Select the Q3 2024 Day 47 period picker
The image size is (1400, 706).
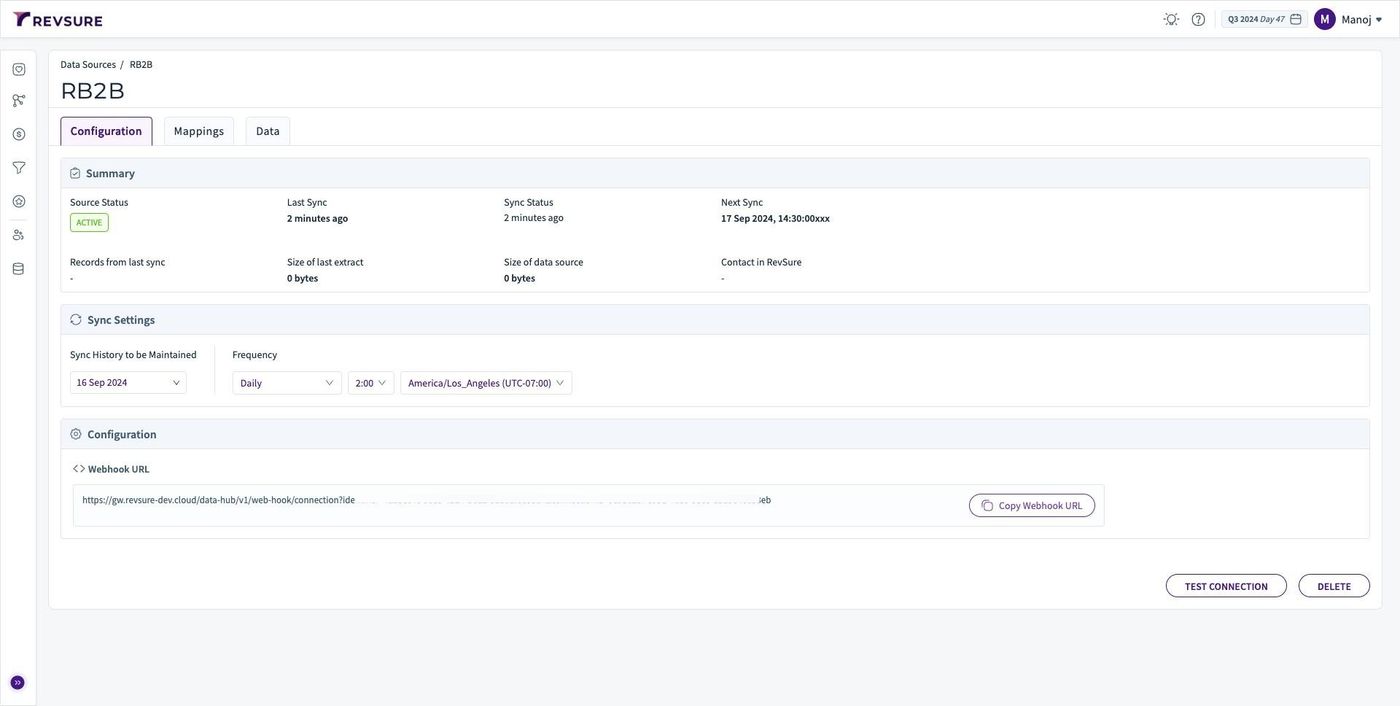1264,19
